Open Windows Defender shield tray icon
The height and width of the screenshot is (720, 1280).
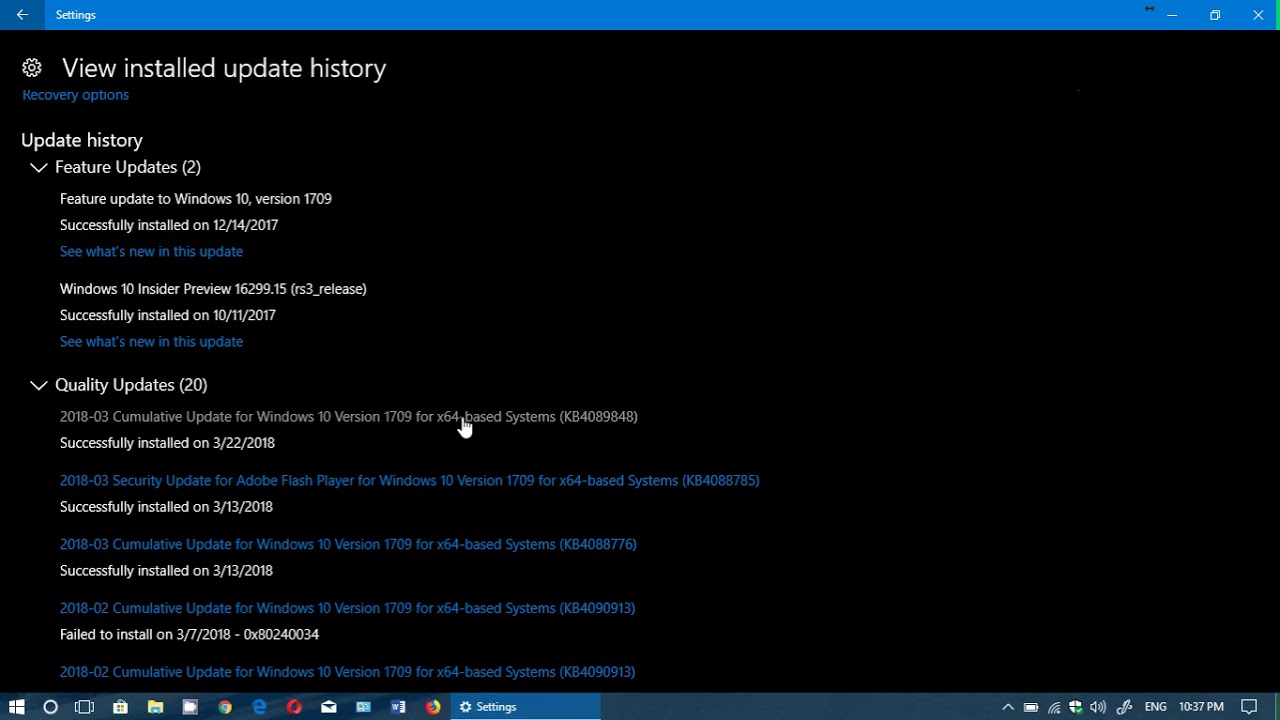point(1076,707)
